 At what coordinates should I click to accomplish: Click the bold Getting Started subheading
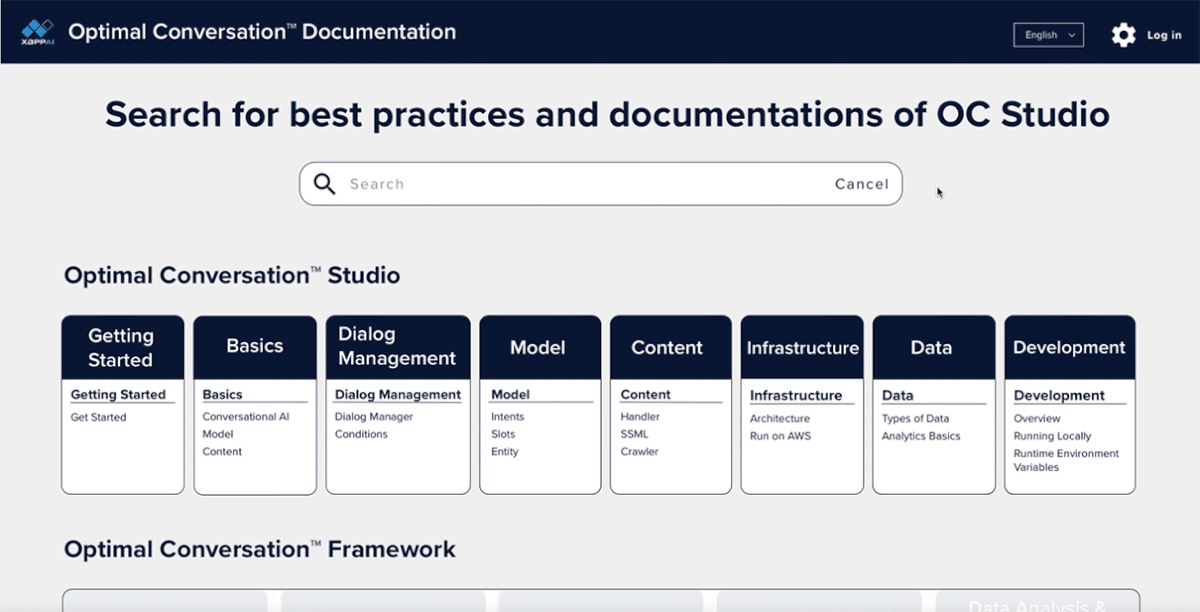click(x=118, y=395)
